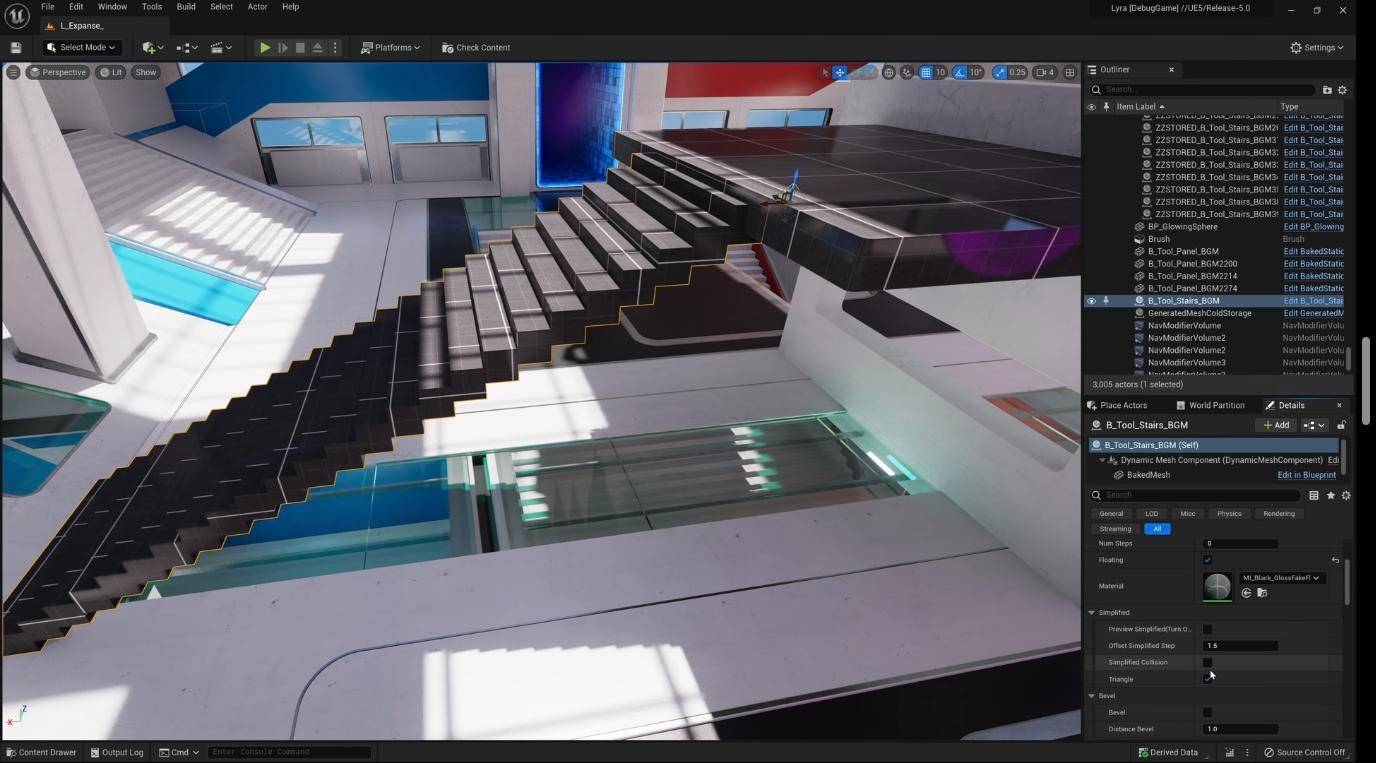Screen dimensions: 1376x763
Task: Toggle visibility eye for B_Tool_Stairs_BGM
Action: coord(1091,301)
